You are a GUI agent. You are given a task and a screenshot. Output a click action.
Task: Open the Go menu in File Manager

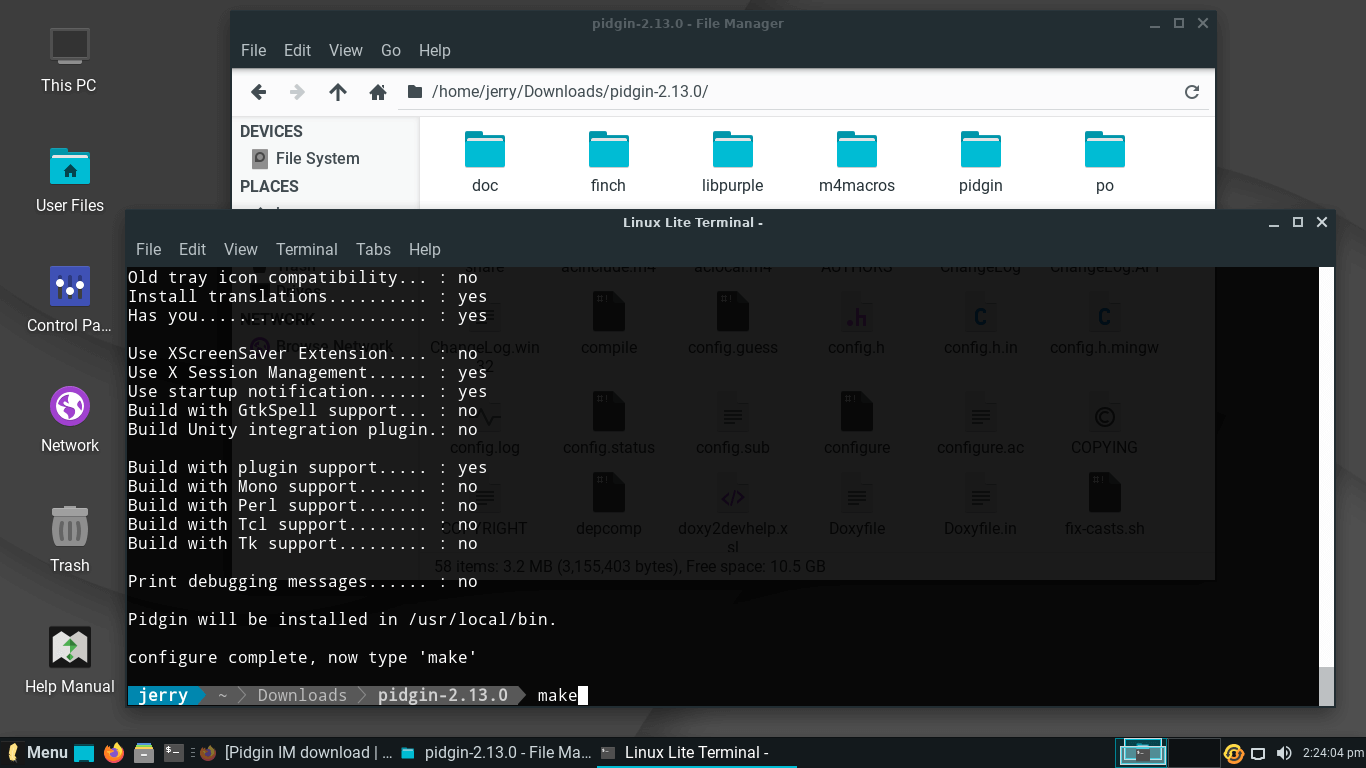[x=390, y=50]
